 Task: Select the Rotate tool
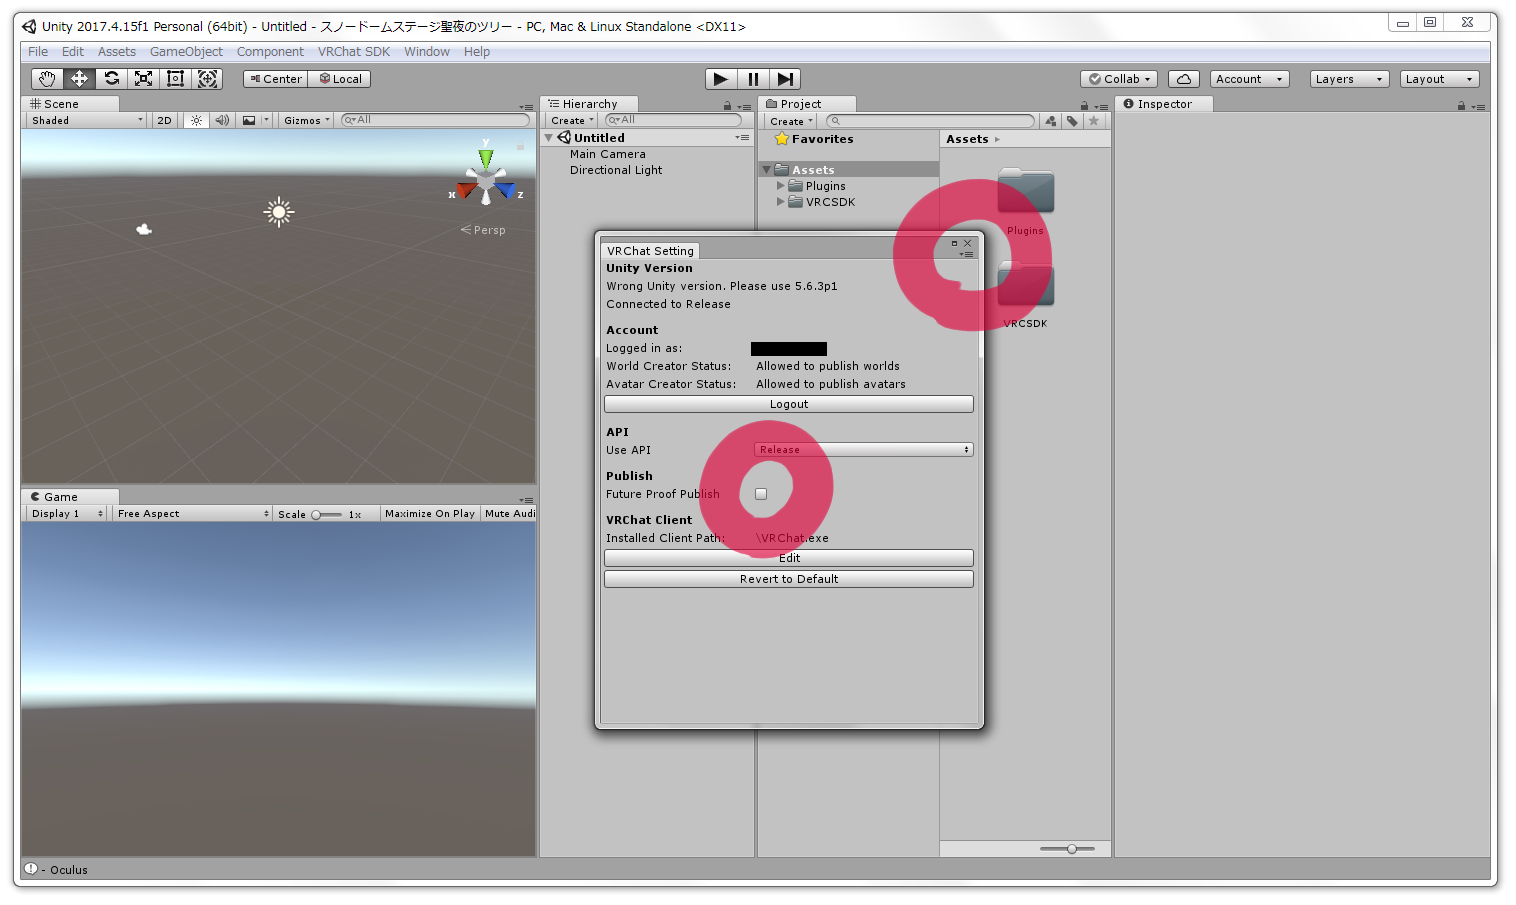tap(111, 79)
